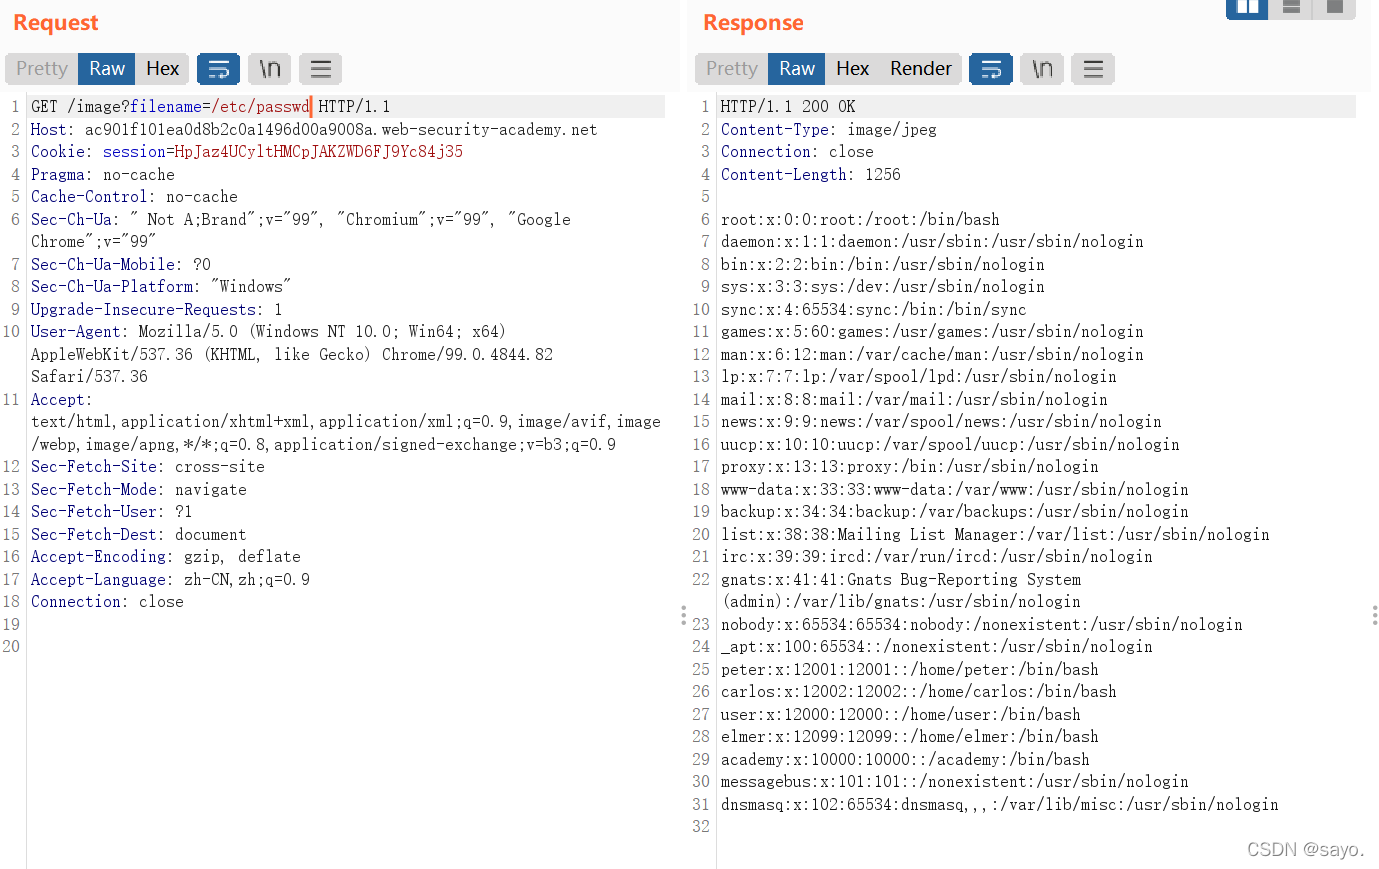Open the Request panel hamburger options menu
The height and width of the screenshot is (869, 1379).
tap(320, 68)
